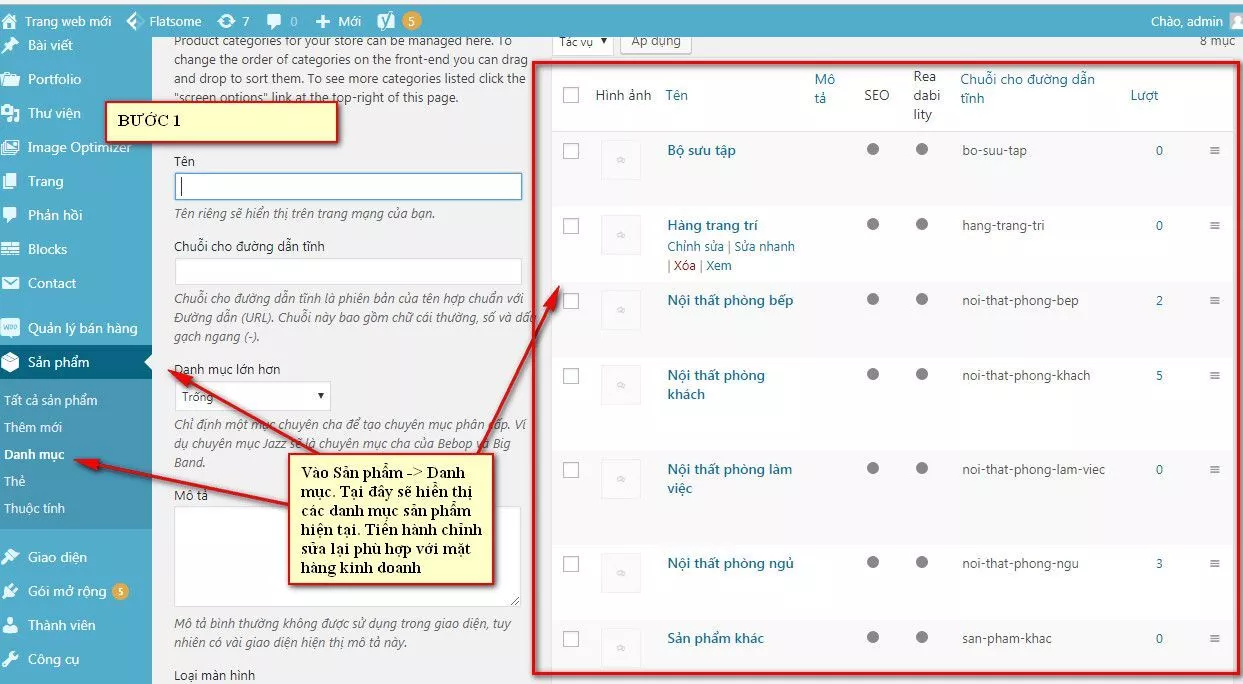Open the Tác vụ bulk actions dropdown
1243x684 pixels.
point(582,42)
